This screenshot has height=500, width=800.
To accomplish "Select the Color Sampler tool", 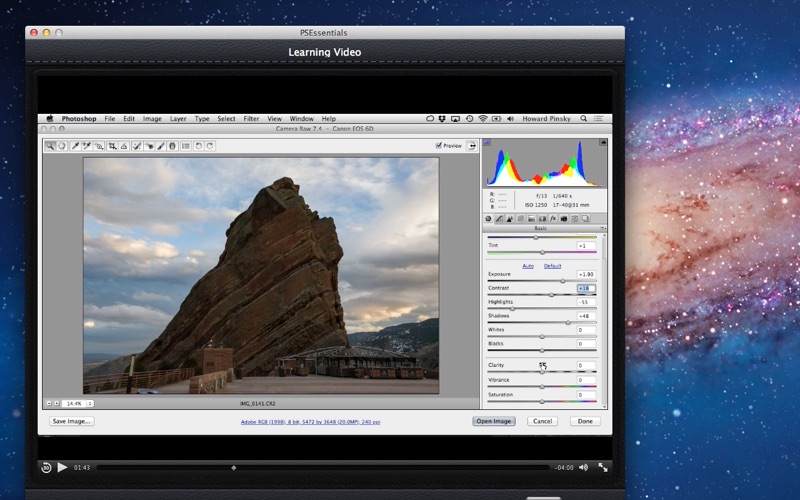I will tap(87, 146).
